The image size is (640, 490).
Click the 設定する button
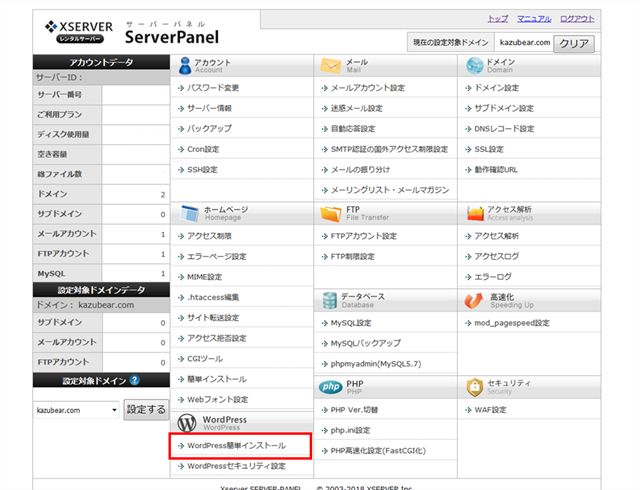[x=146, y=410]
